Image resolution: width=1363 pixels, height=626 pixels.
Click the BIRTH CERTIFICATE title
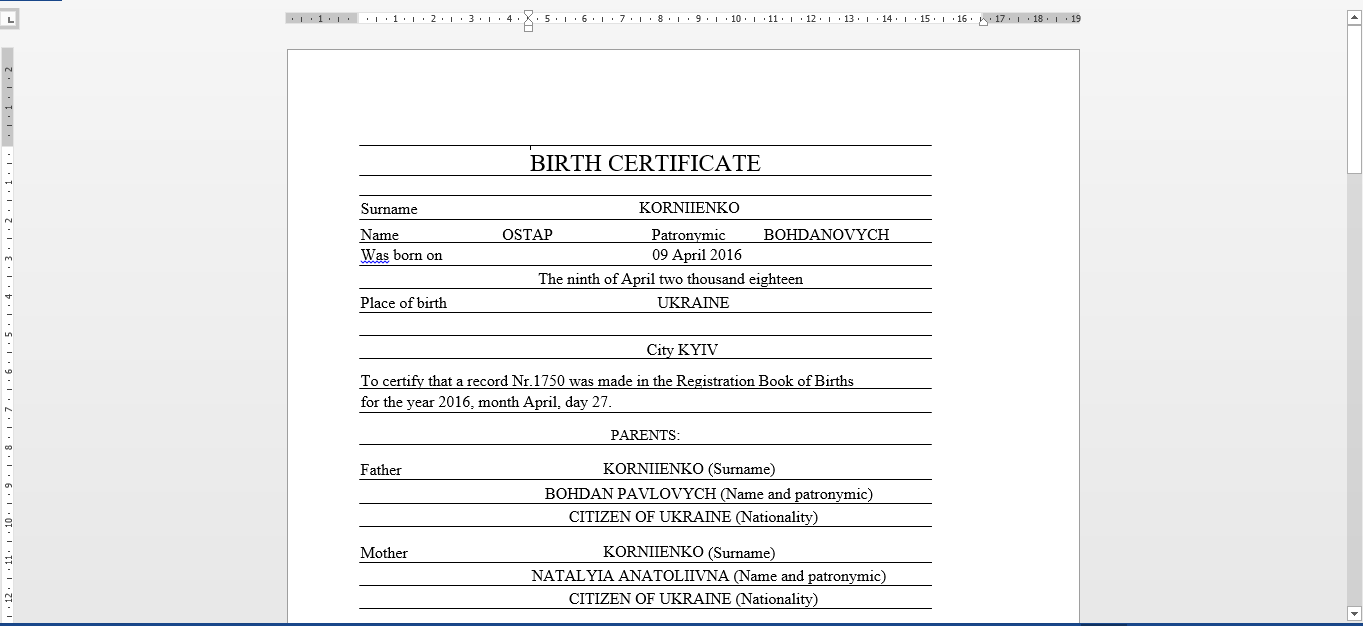point(645,163)
